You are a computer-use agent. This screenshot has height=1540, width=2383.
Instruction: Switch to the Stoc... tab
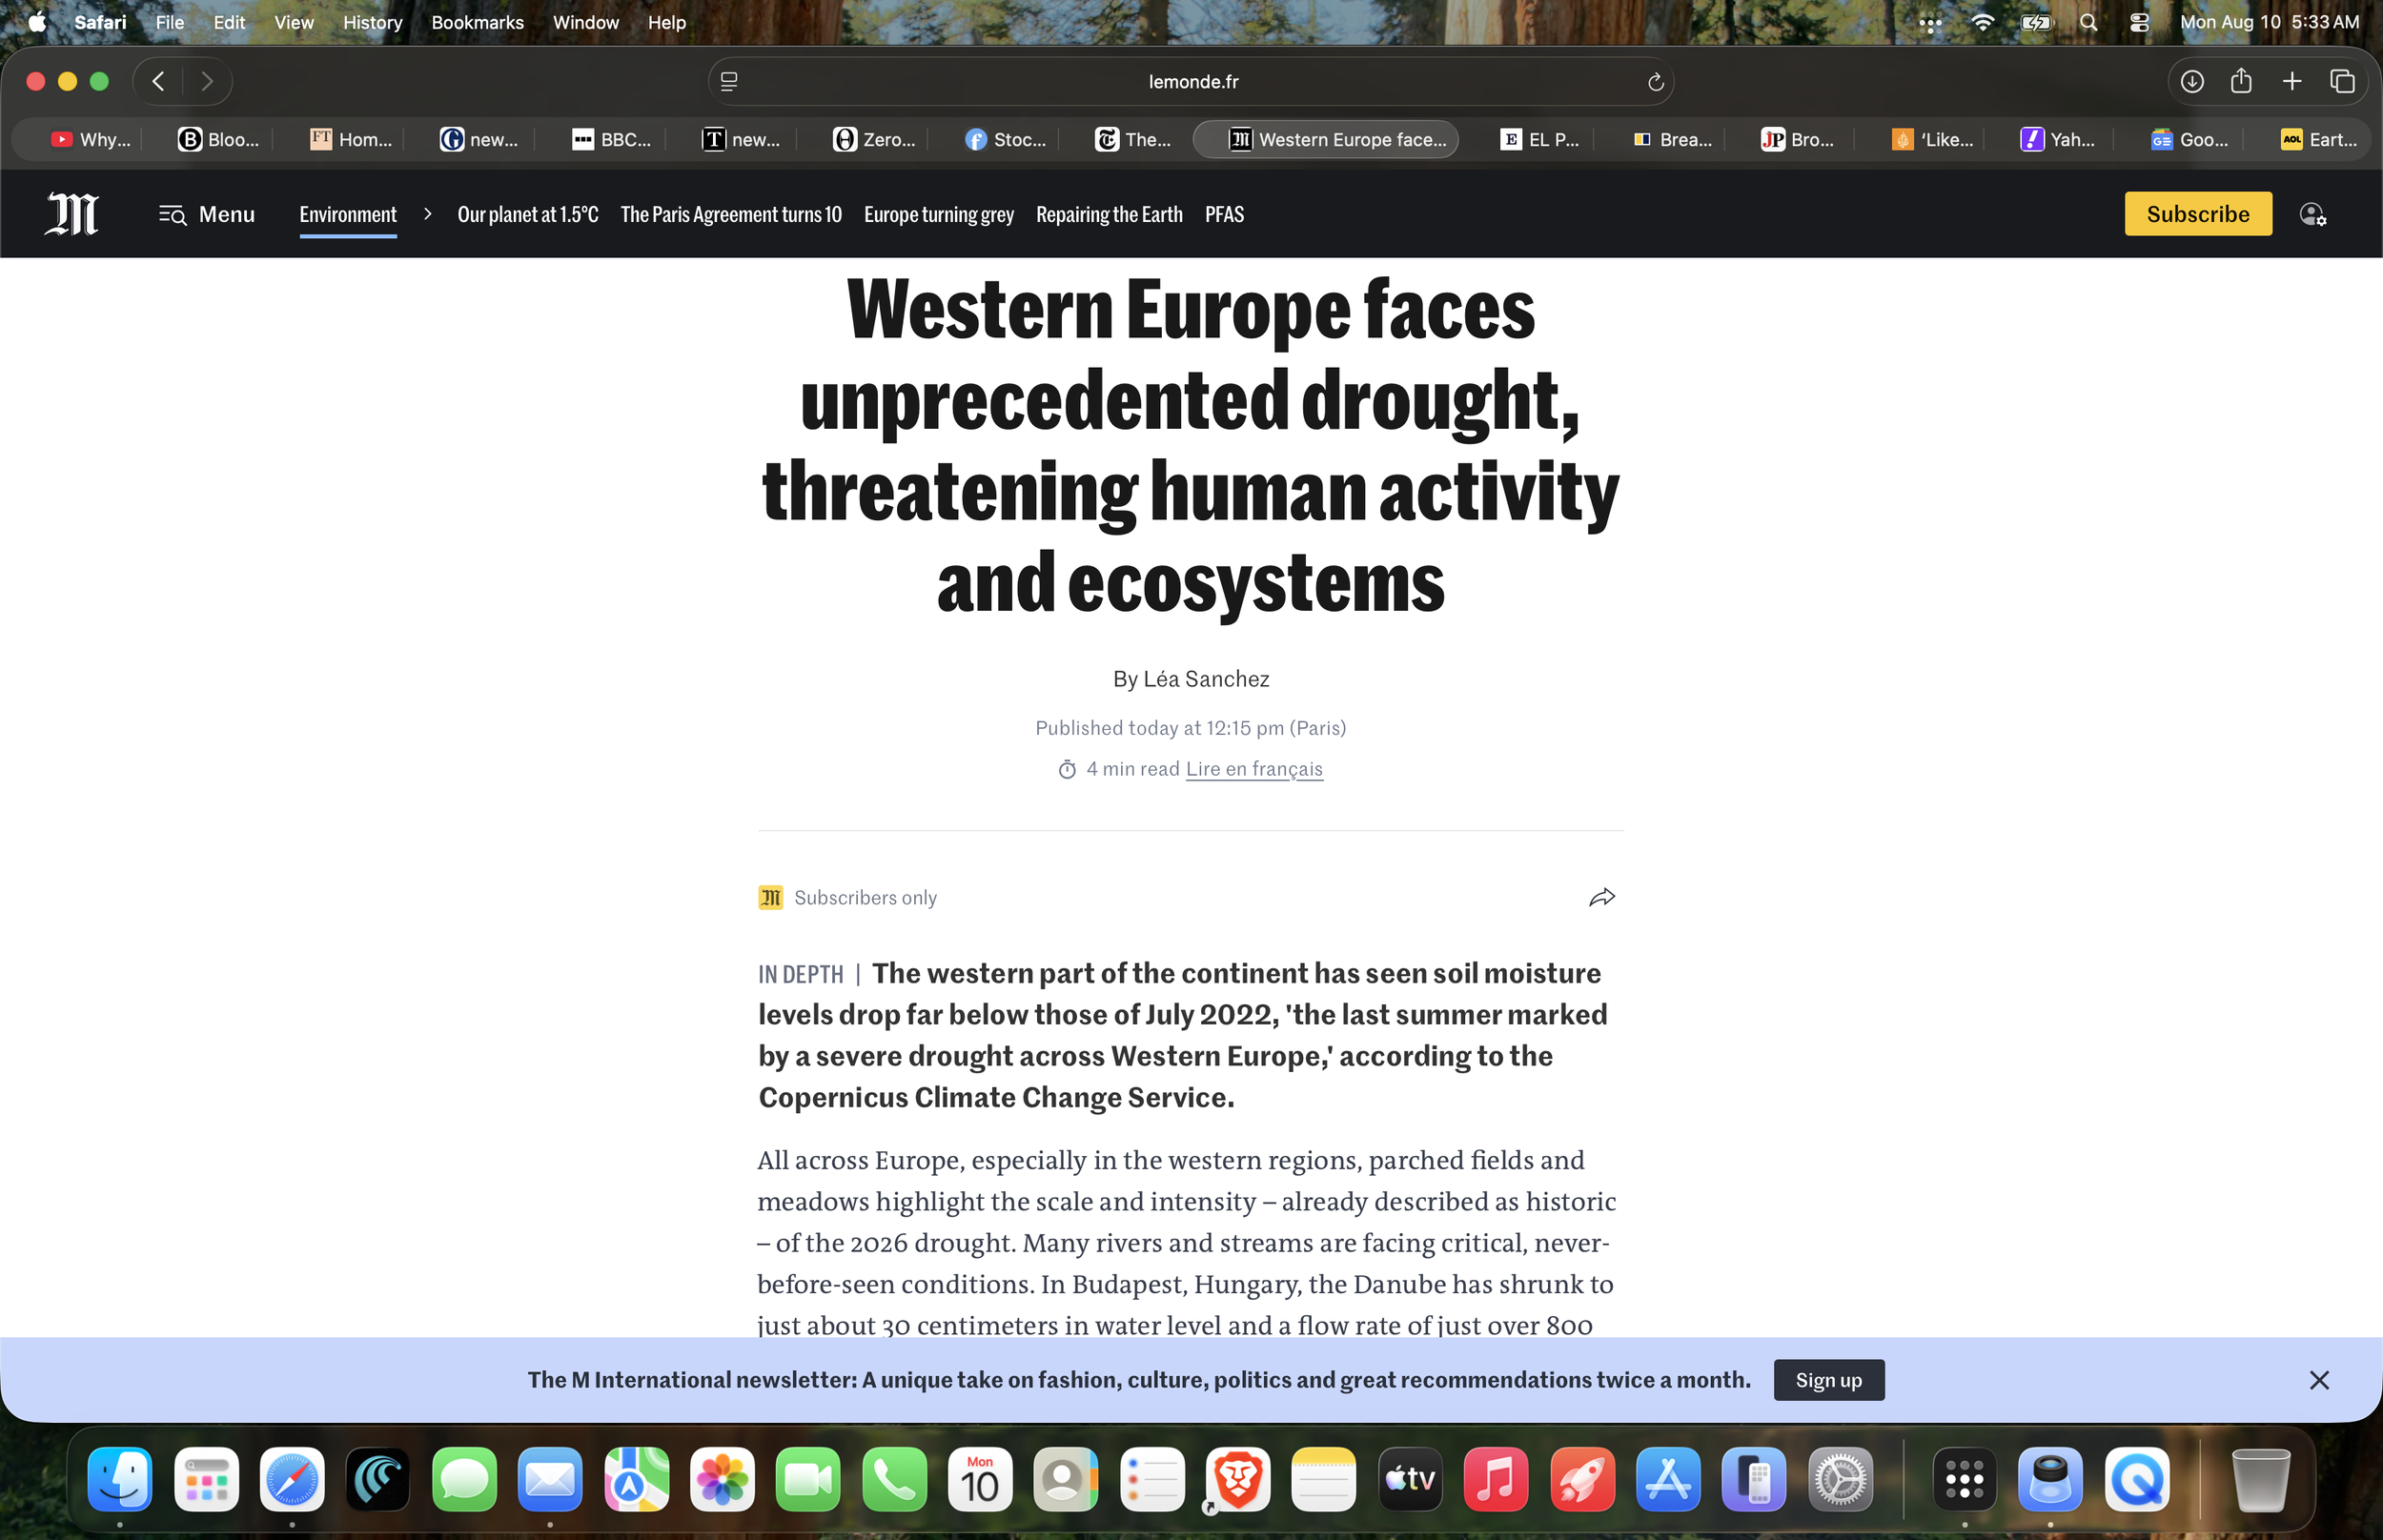1005,140
